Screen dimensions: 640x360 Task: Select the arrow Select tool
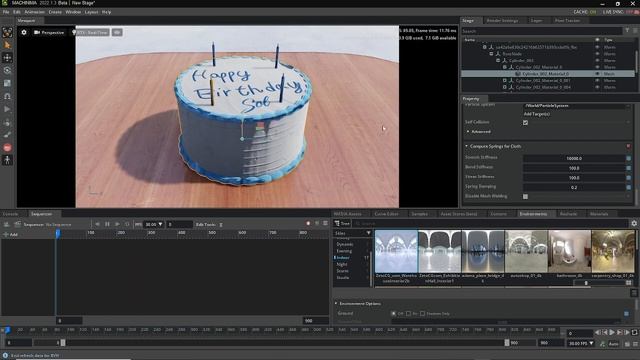[7, 45]
